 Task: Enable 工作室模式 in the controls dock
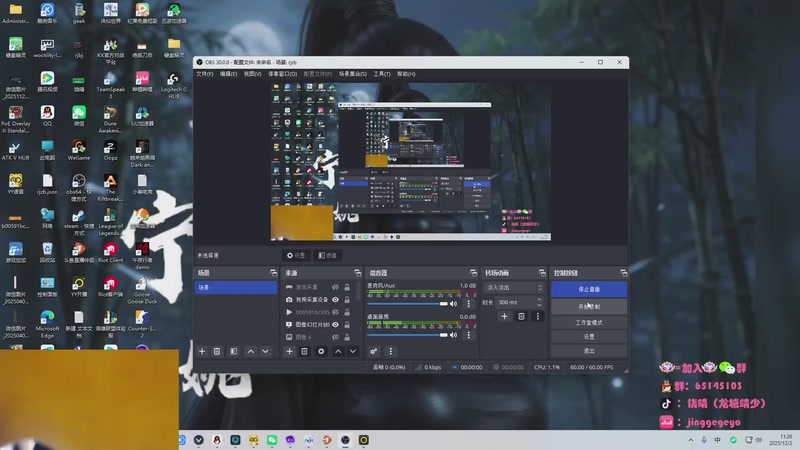[589, 322]
